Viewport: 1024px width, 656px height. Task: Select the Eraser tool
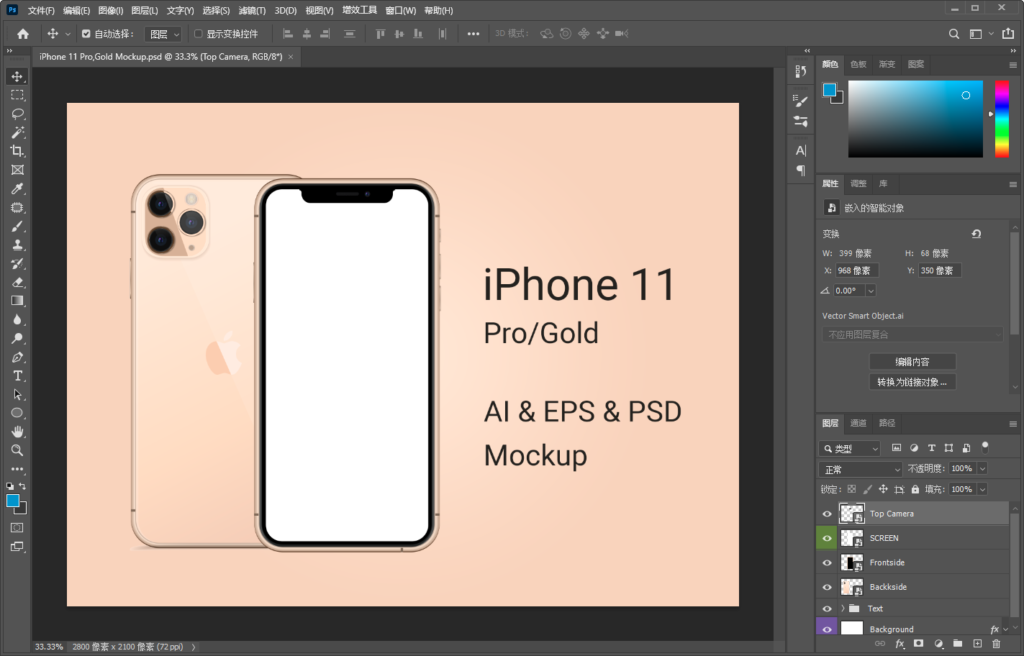point(17,282)
